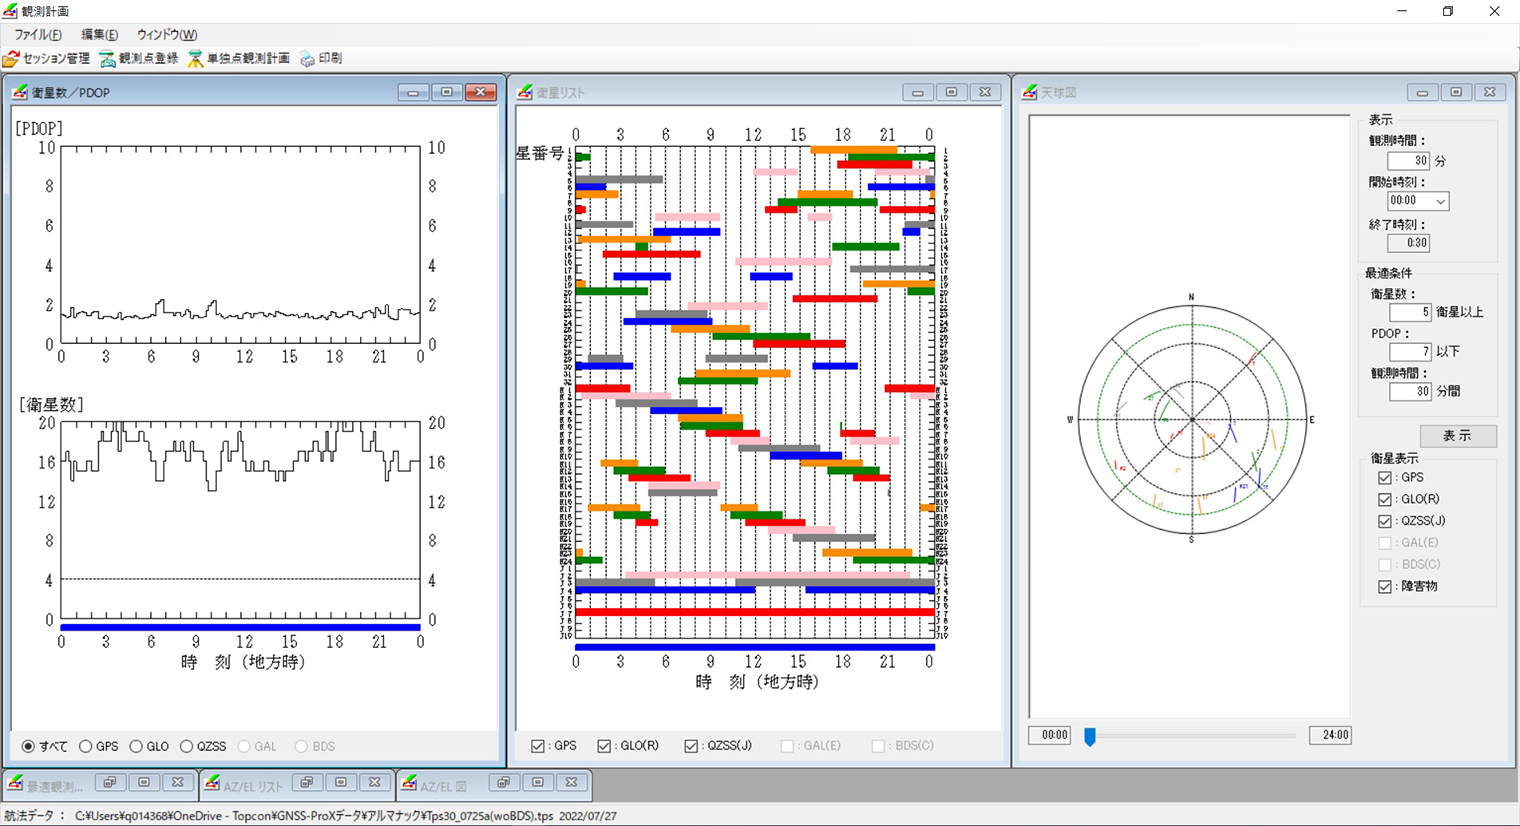Click the 印刷 print icon
This screenshot has height=826, width=1520.
point(307,59)
